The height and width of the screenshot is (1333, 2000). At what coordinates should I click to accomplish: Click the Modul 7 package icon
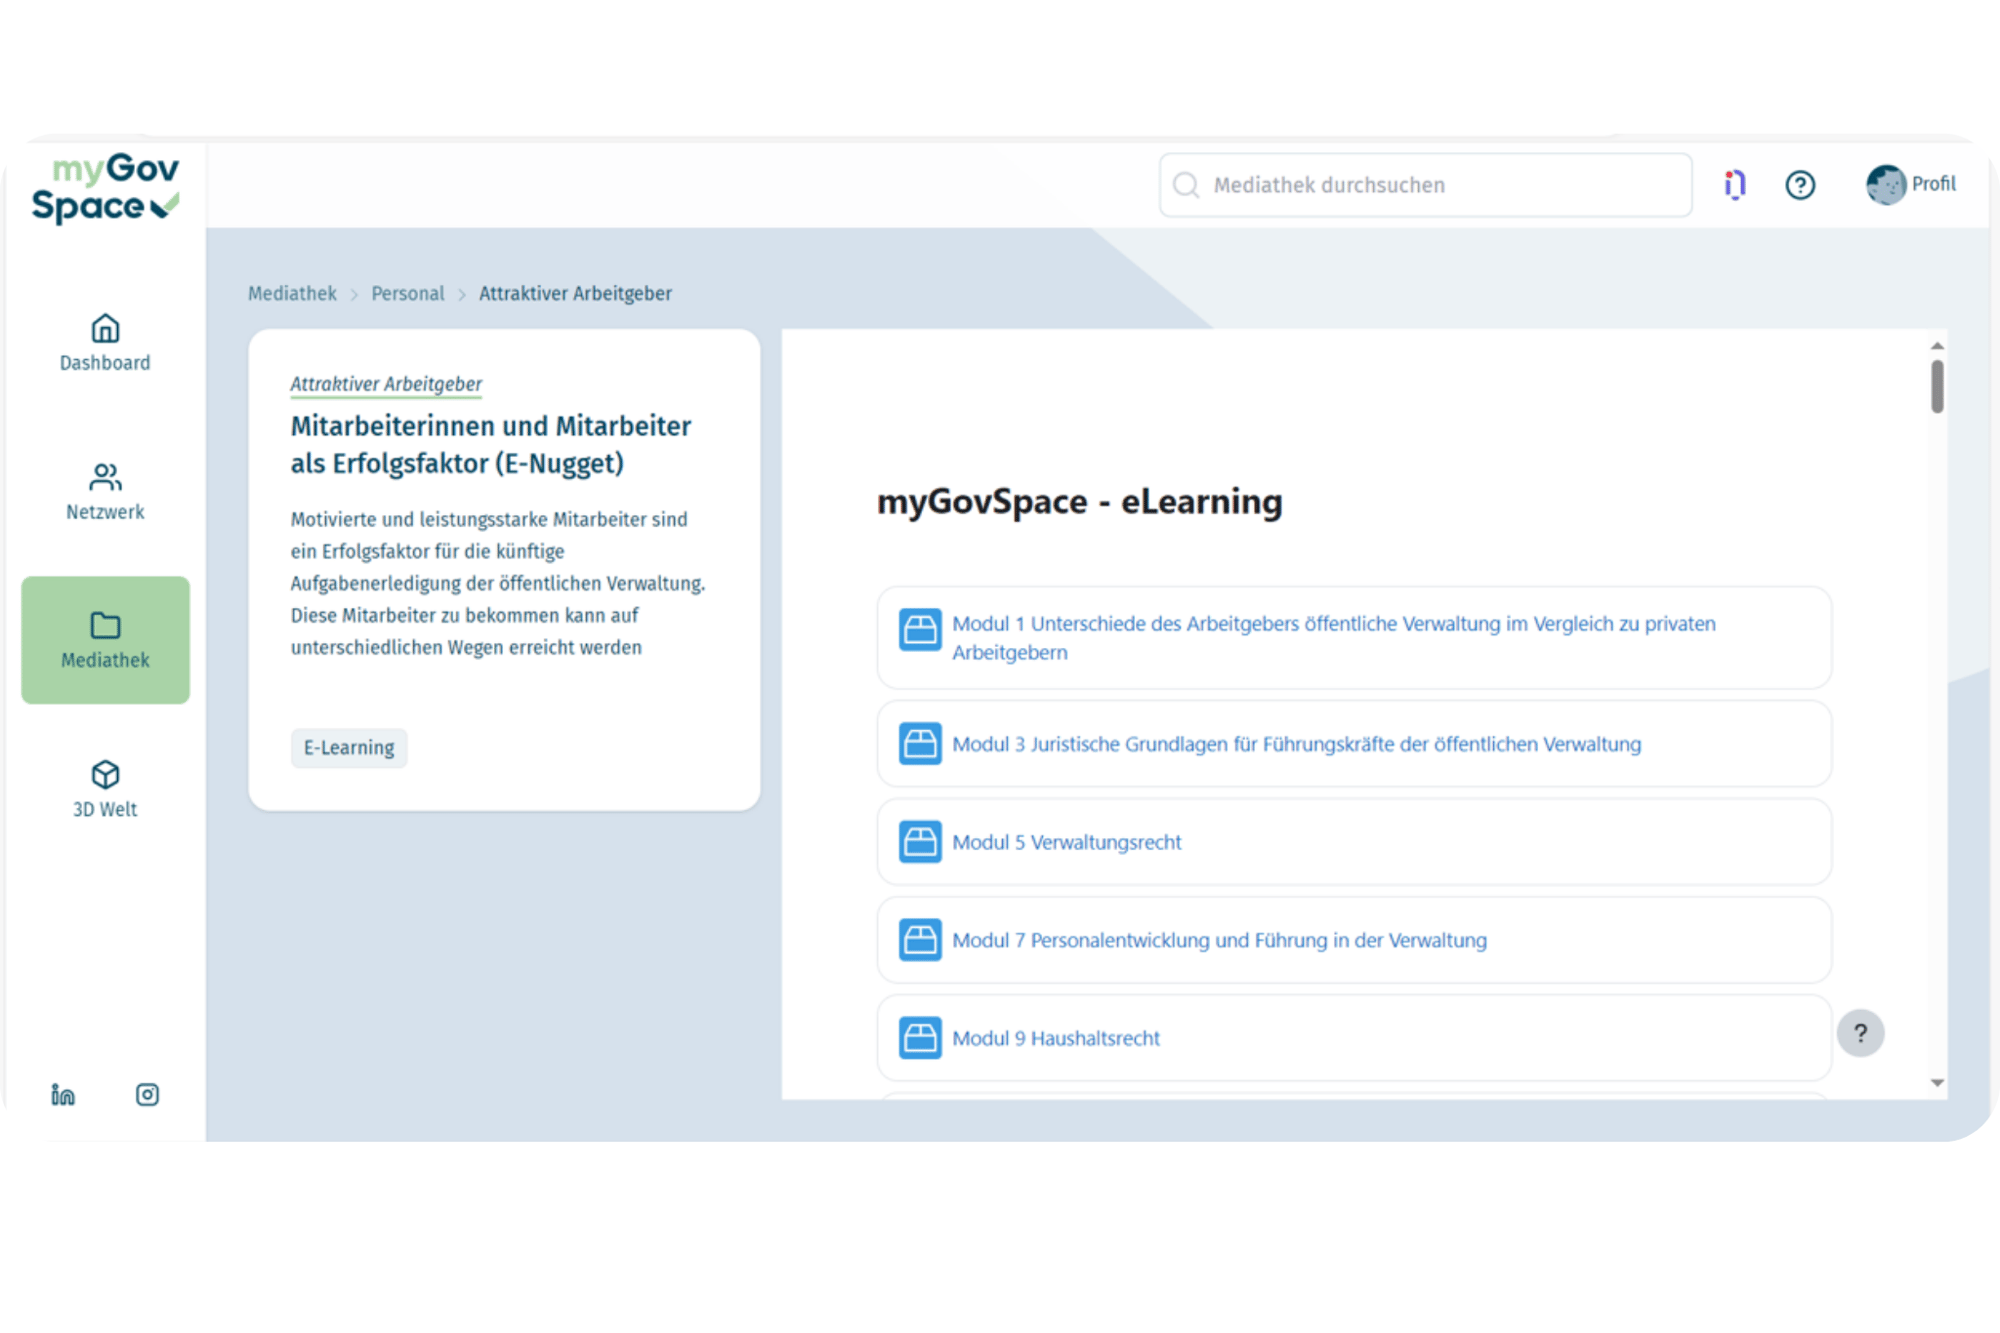pyautogui.click(x=920, y=940)
